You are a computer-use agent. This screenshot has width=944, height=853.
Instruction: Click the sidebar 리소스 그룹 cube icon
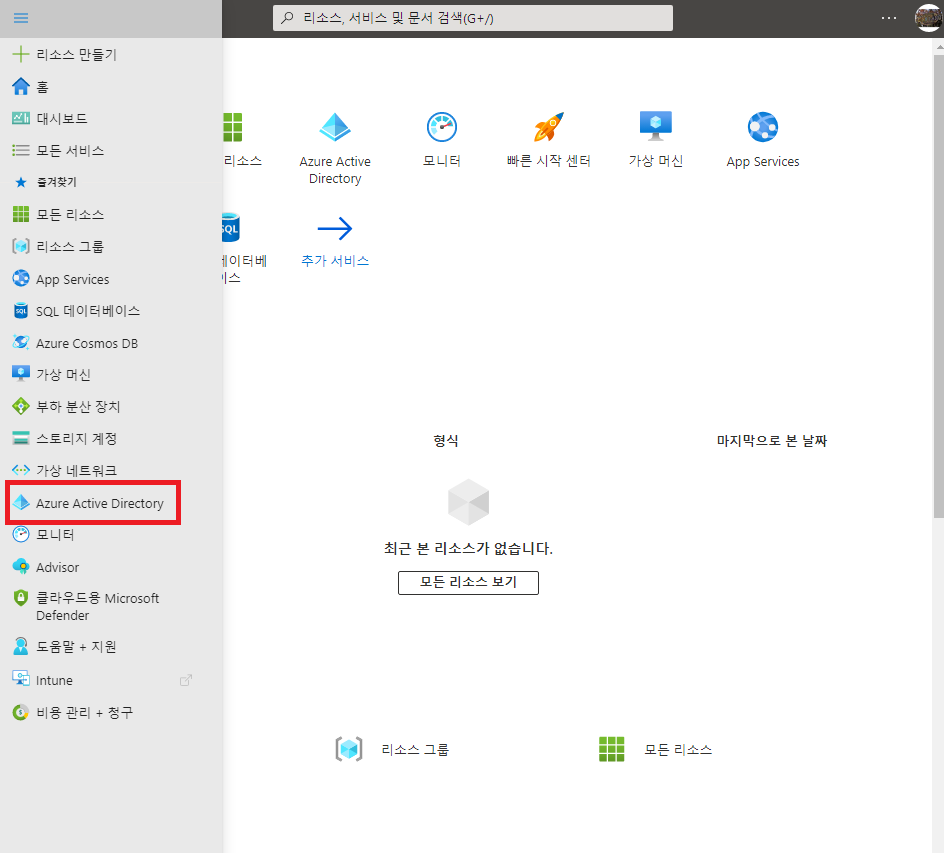(x=20, y=246)
